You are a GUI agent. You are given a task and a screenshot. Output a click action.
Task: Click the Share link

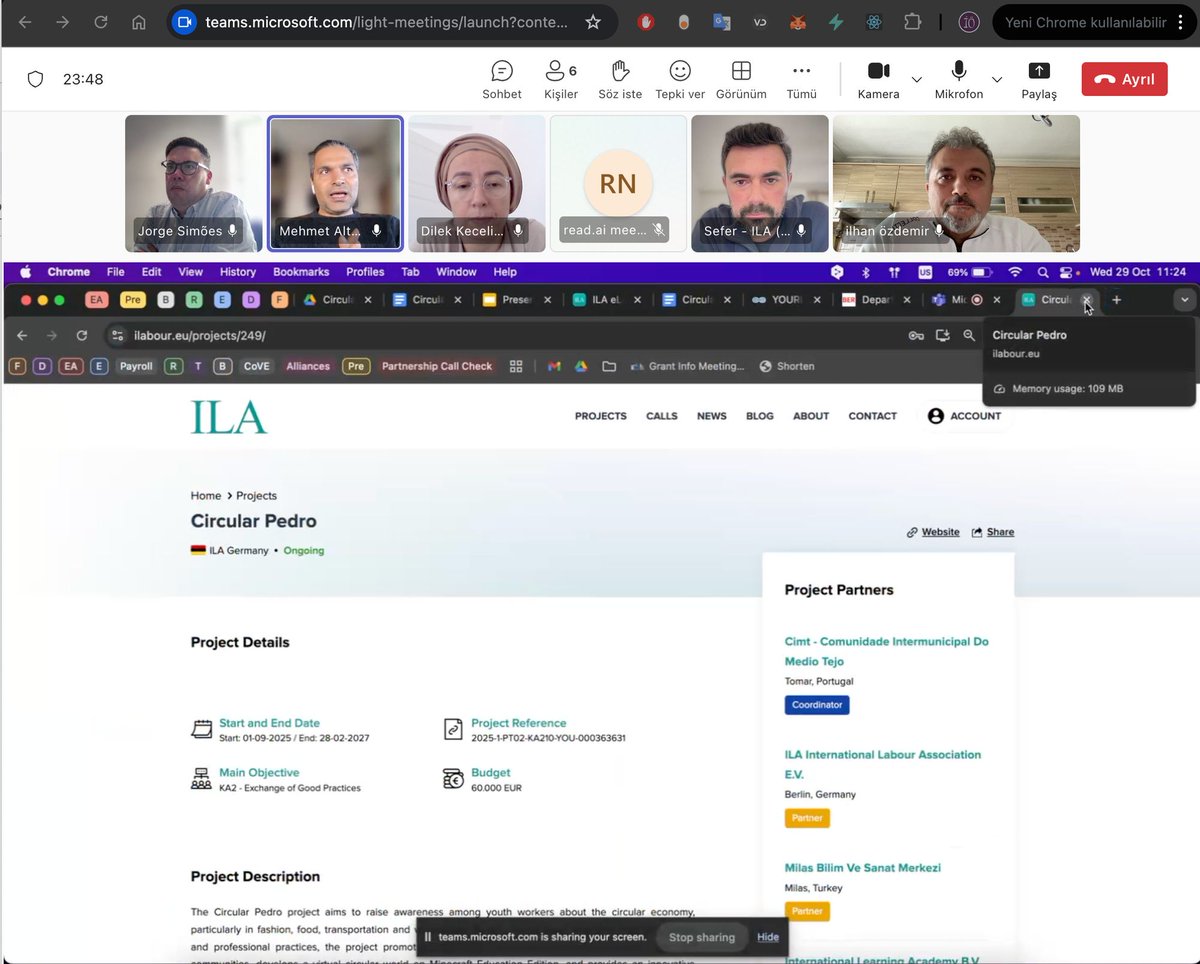(x=993, y=532)
